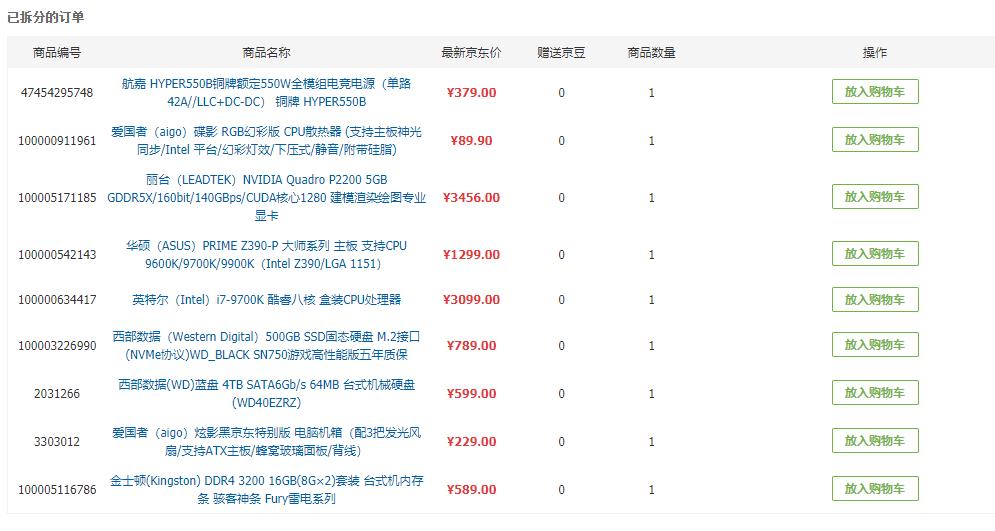Click the 最新京东价 column header
This screenshot has height=531, width=995.
pos(471,53)
